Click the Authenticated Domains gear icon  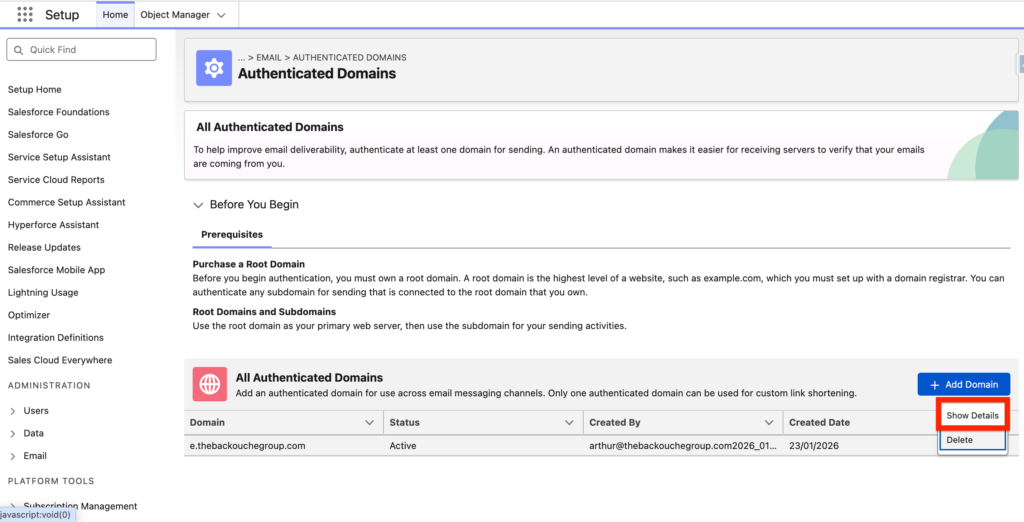[x=212, y=67]
